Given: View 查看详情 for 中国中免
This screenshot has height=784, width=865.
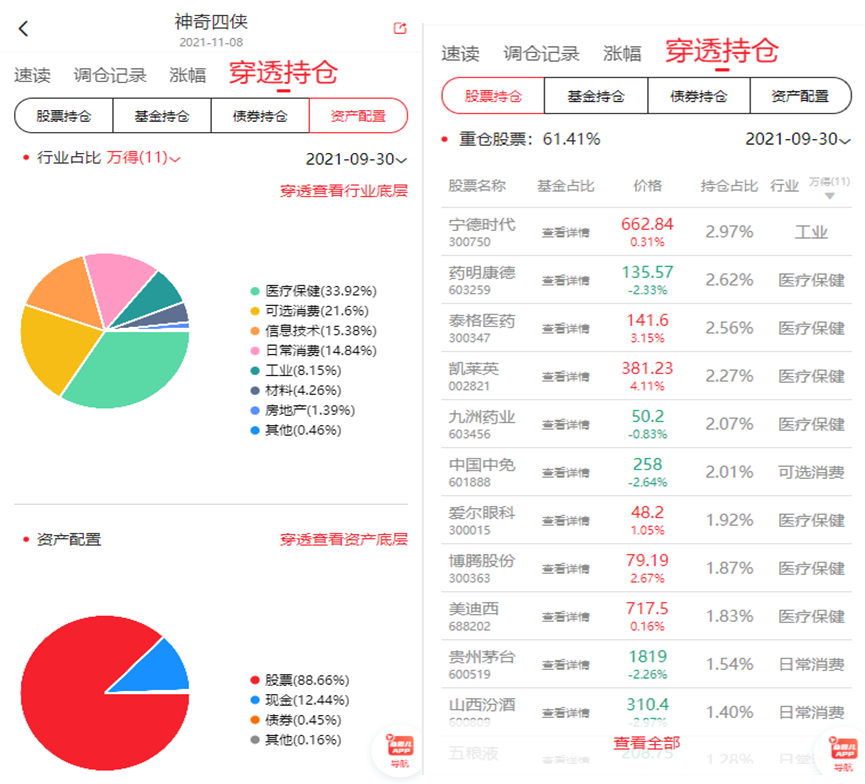Looking at the screenshot, I should (x=565, y=472).
